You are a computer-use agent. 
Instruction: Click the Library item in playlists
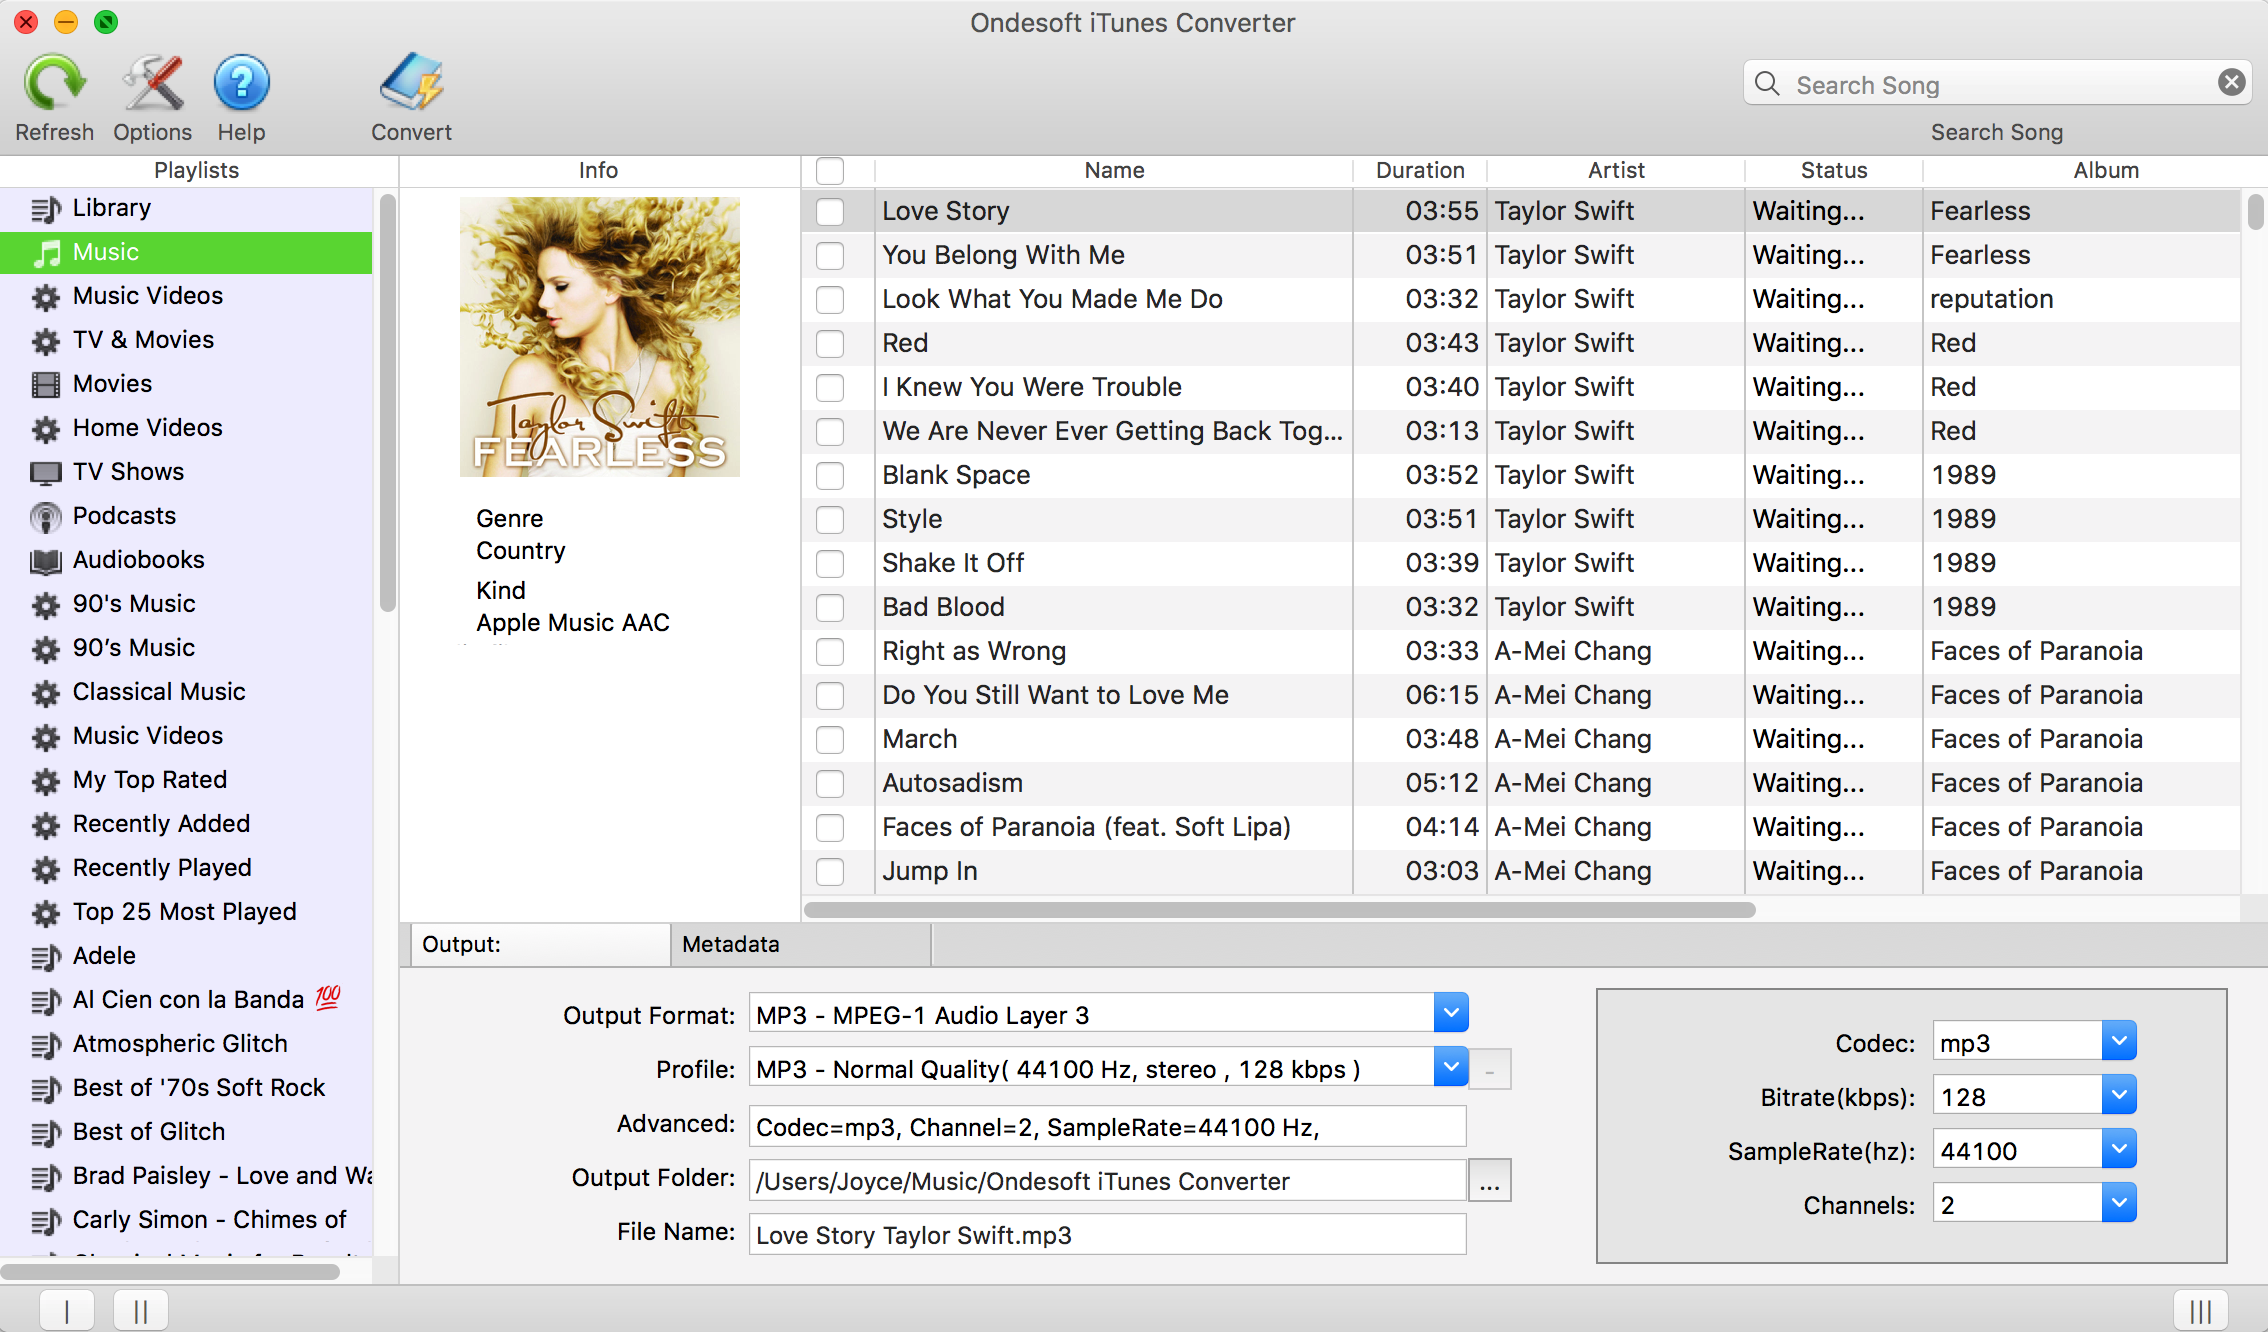[x=113, y=208]
